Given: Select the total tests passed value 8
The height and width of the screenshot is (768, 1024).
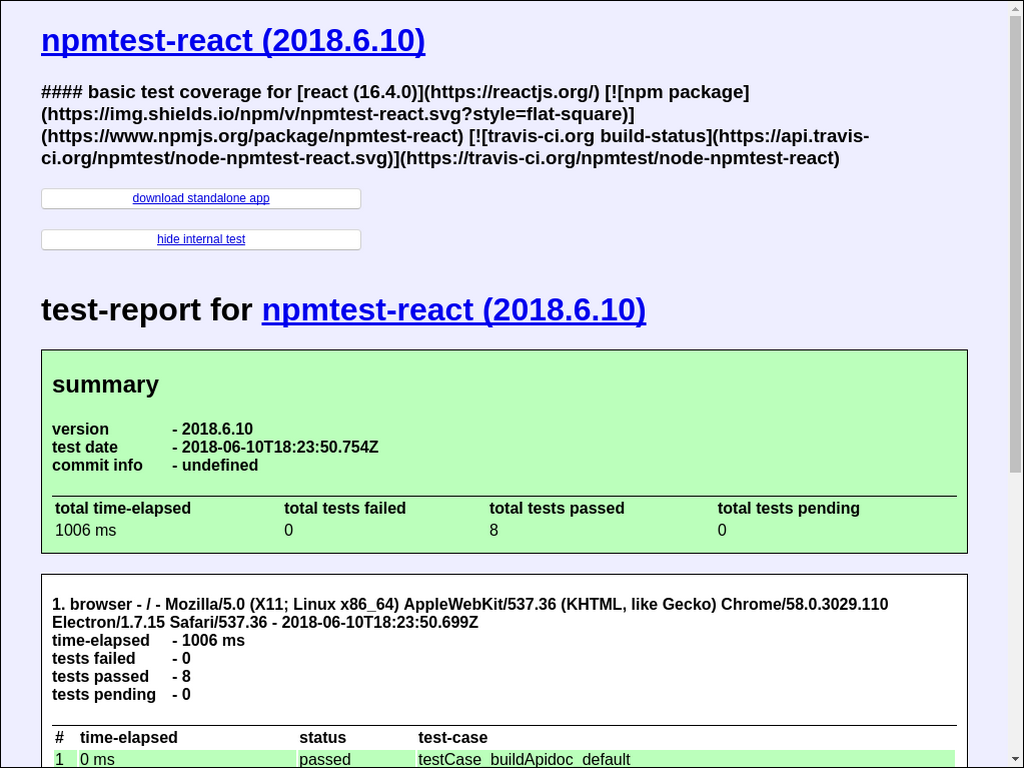Looking at the screenshot, I should point(494,530).
